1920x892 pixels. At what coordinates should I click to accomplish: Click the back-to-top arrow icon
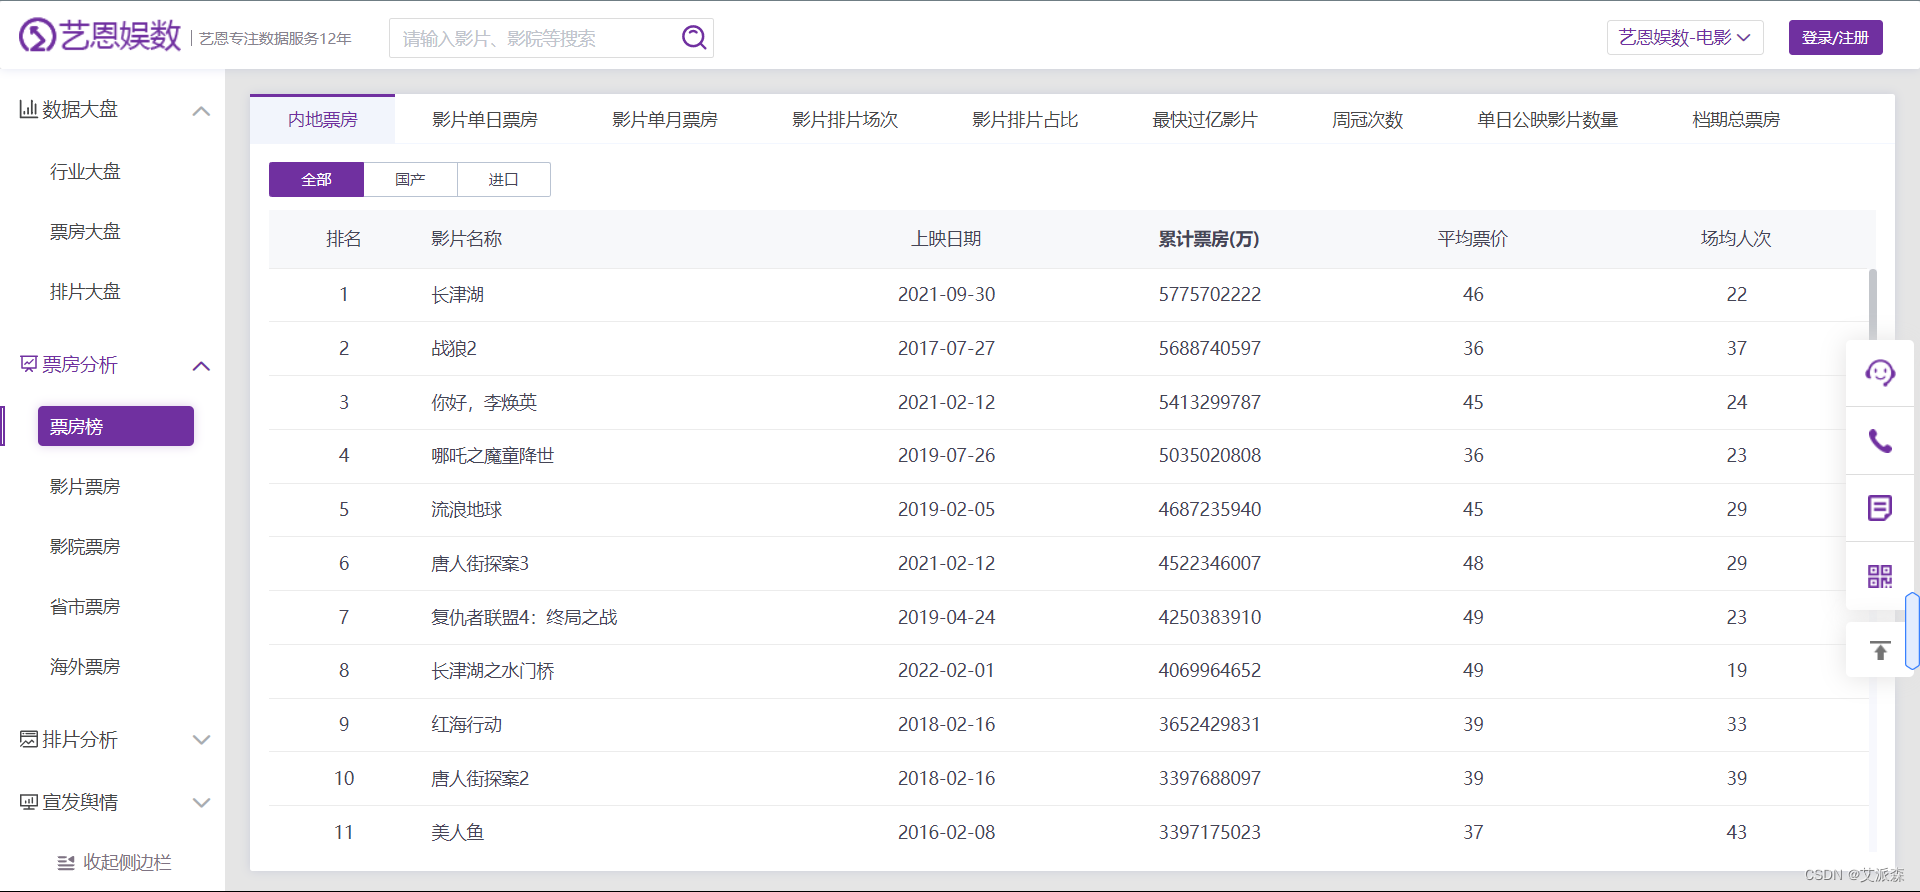[x=1879, y=651]
